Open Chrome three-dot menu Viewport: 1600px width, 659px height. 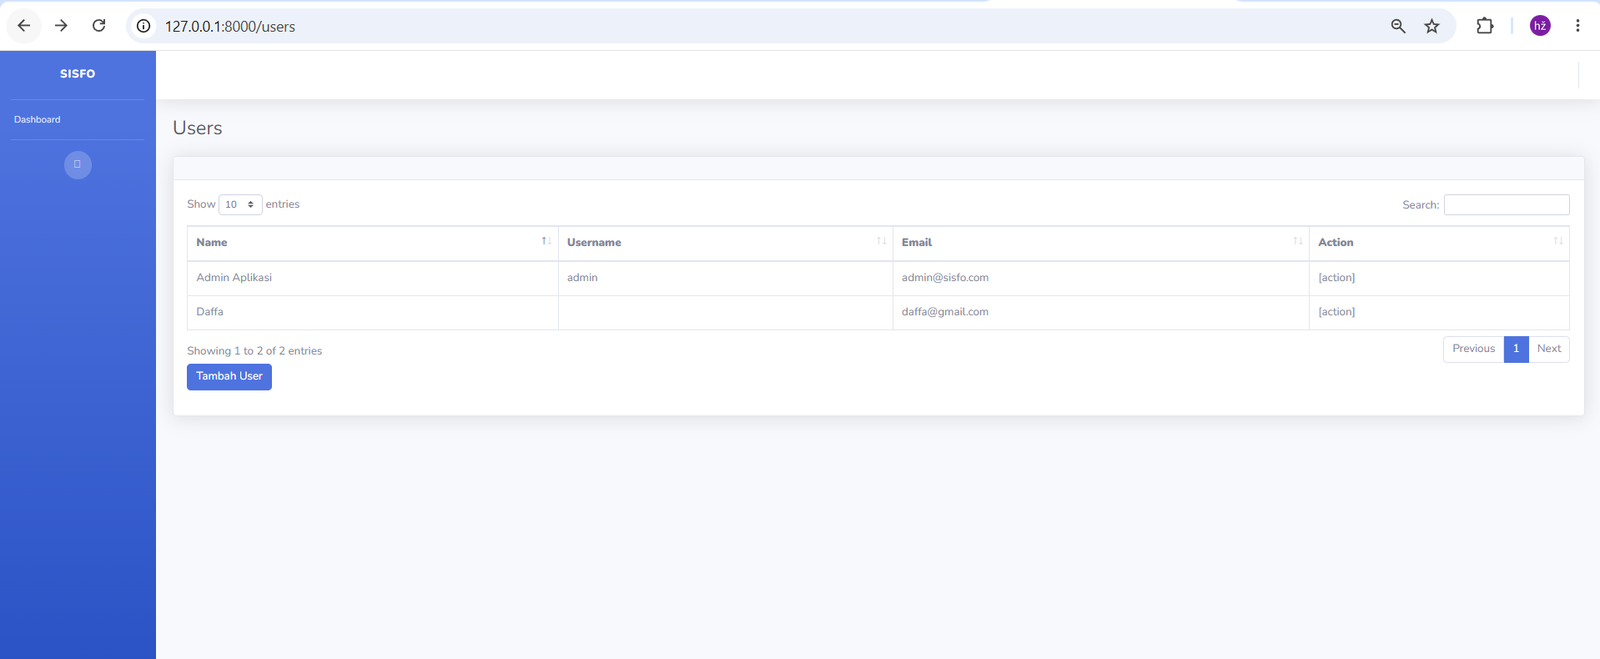click(x=1578, y=26)
